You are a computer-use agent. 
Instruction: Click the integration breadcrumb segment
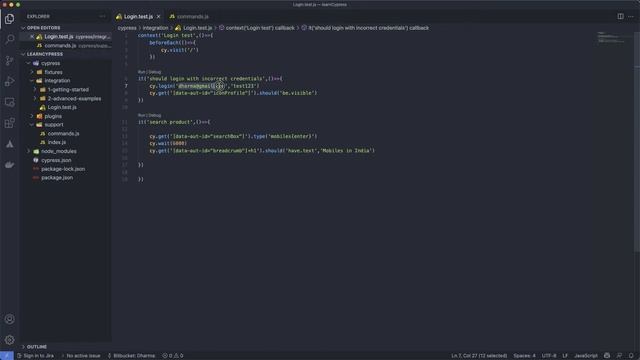[x=155, y=28]
